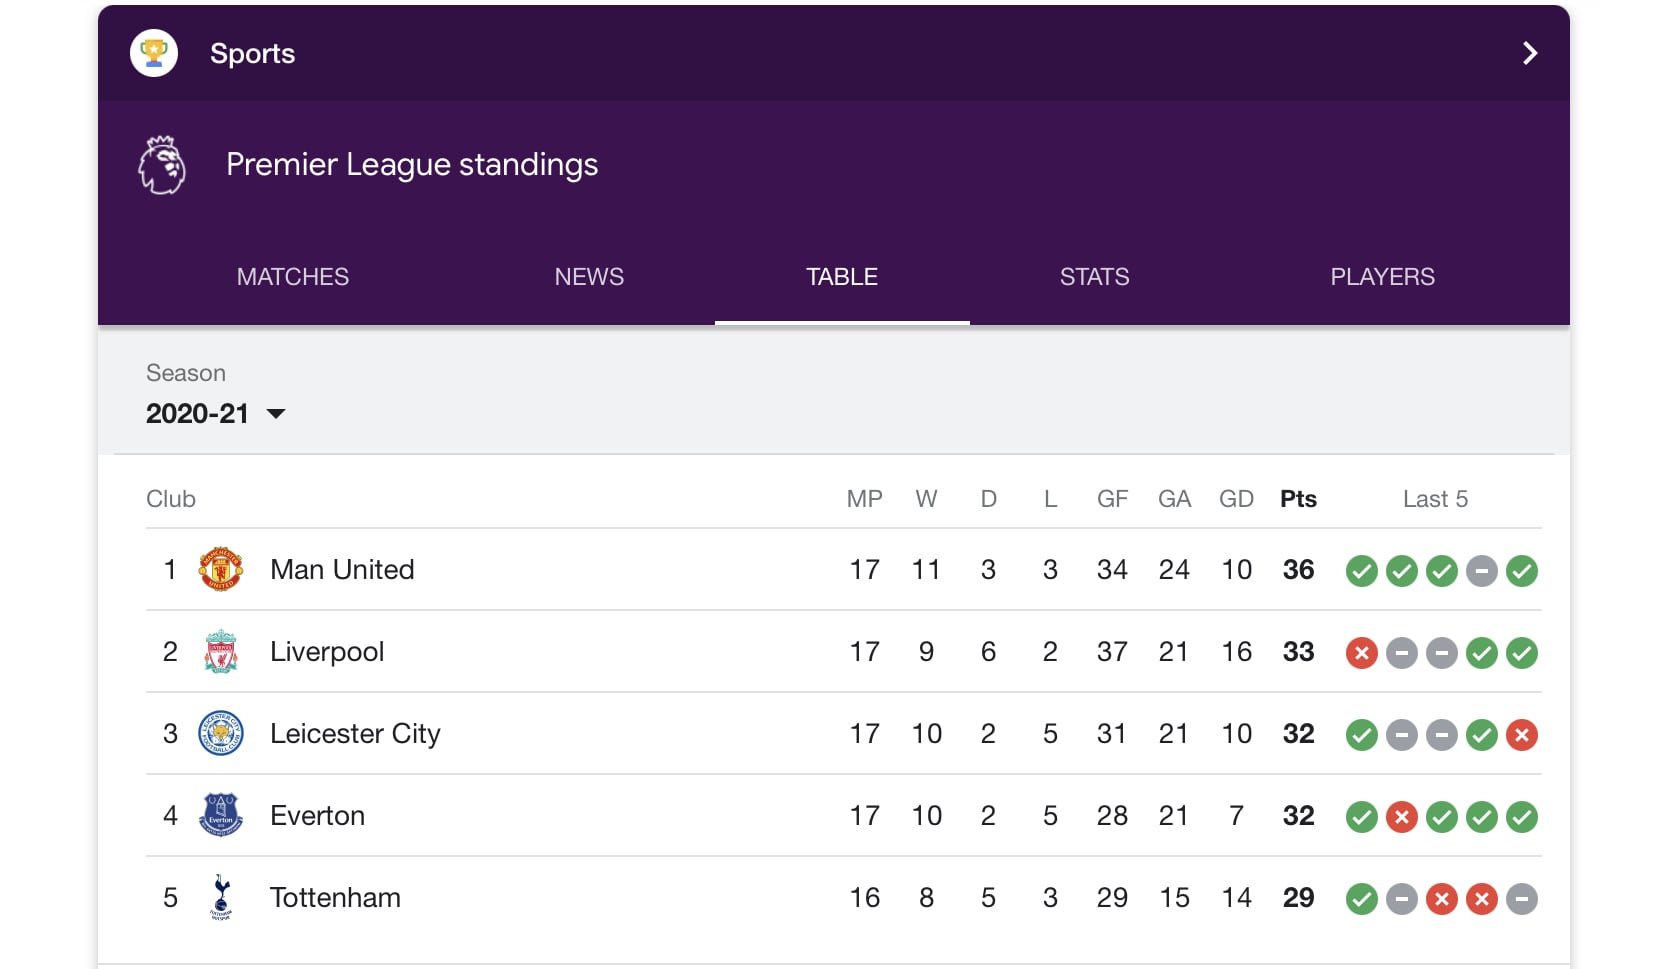
Task: Click the Tottenham club crest
Action: [221, 898]
